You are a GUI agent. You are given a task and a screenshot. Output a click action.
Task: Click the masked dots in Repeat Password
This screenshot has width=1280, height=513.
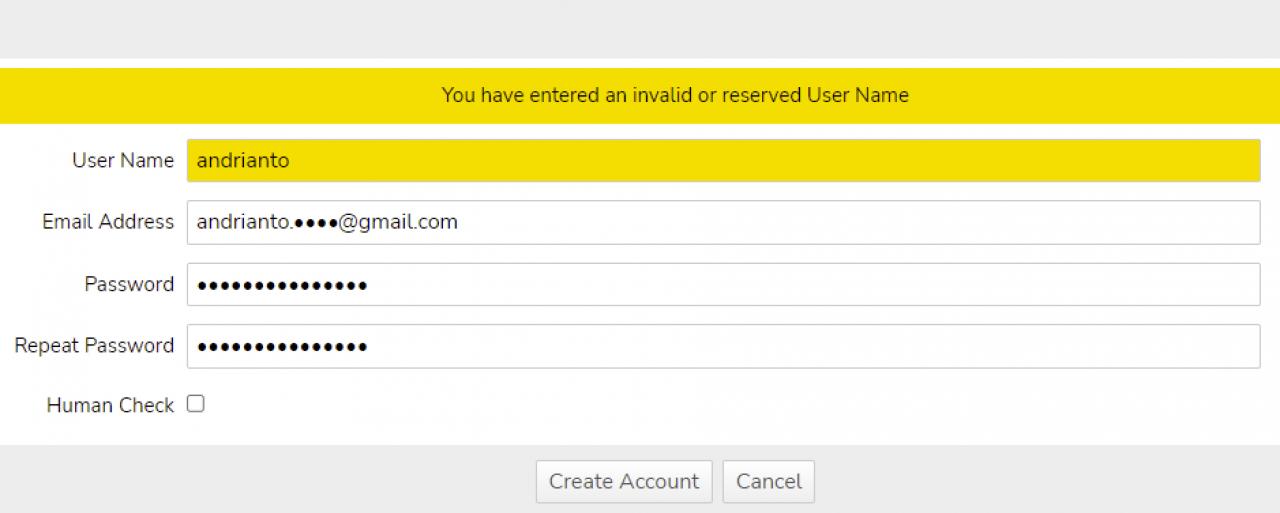(282, 347)
